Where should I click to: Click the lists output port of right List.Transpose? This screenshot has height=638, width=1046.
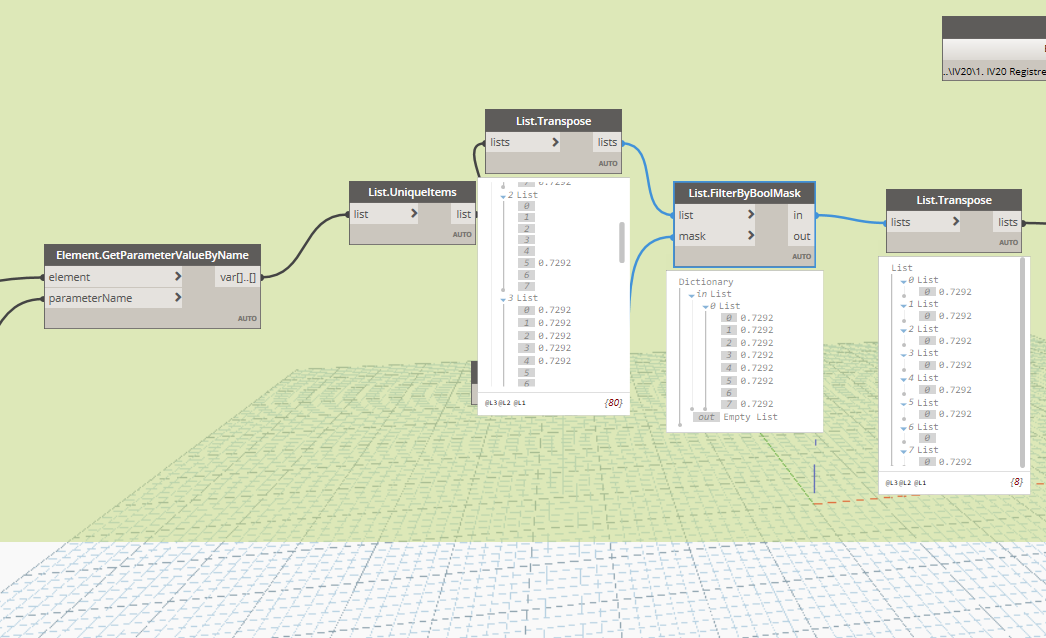pyautogui.click(x=1007, y=222)
